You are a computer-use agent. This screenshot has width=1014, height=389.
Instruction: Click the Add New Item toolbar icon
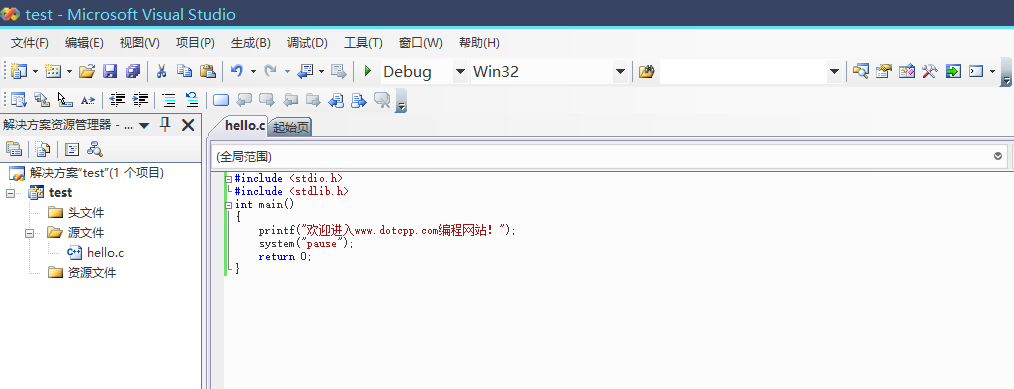point(53,71)
